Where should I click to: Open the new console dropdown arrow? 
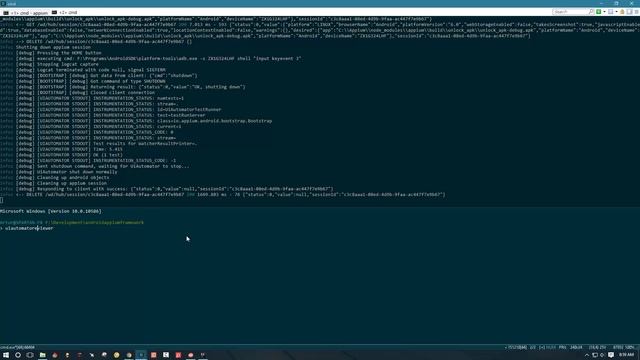[x=604, y=12]
